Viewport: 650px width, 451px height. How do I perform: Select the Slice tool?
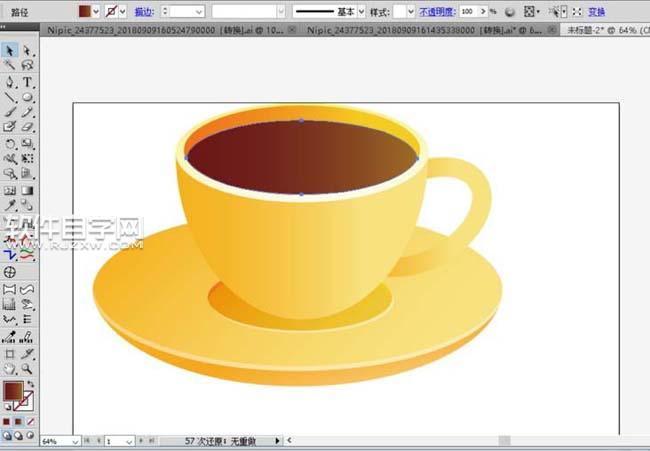(27, 354)
